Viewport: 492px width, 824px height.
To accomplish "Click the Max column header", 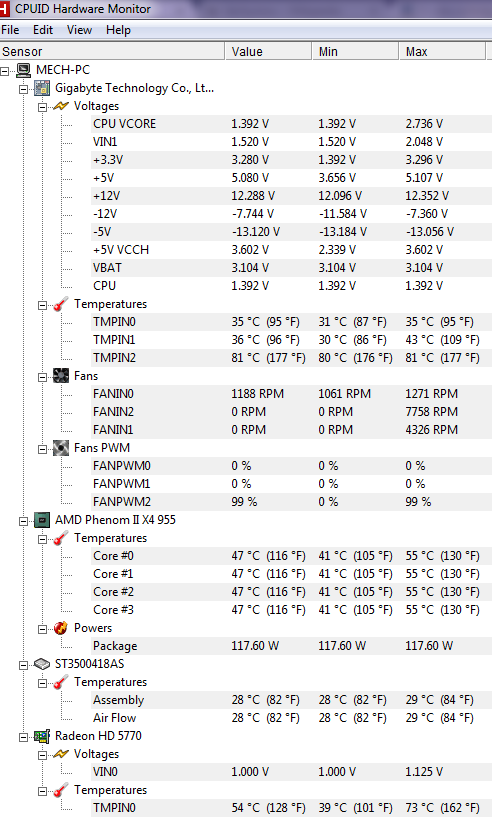I will (442, 52).
